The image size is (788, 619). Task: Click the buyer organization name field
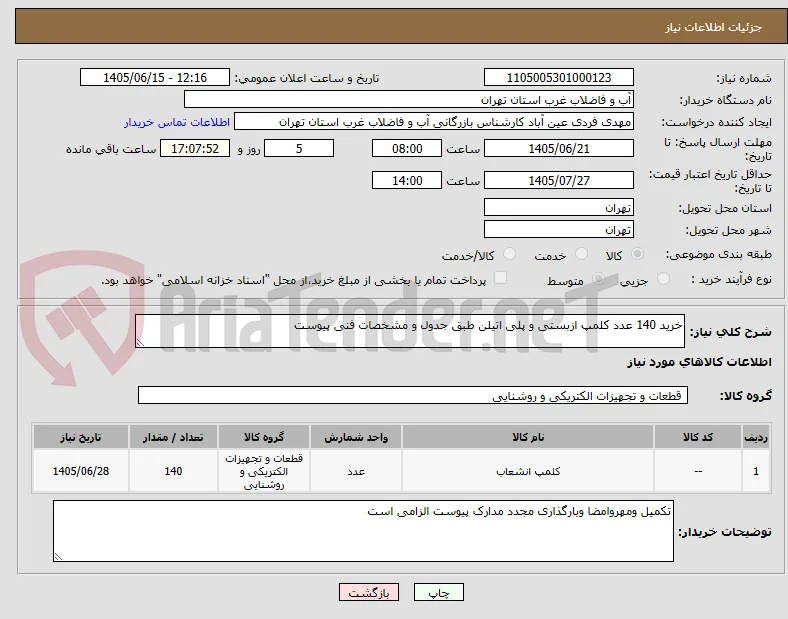409,99
